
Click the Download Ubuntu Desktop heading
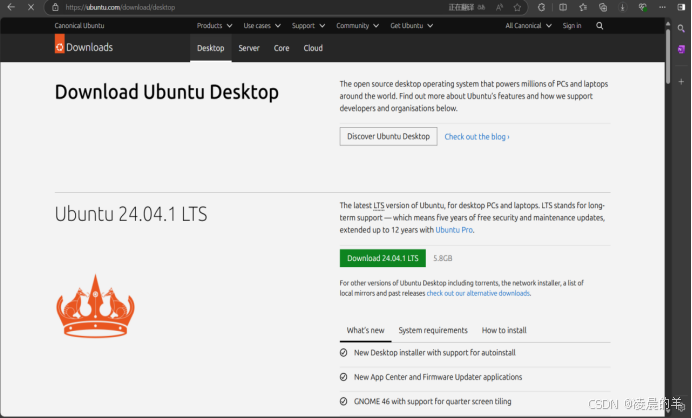(x=167, y=92)
